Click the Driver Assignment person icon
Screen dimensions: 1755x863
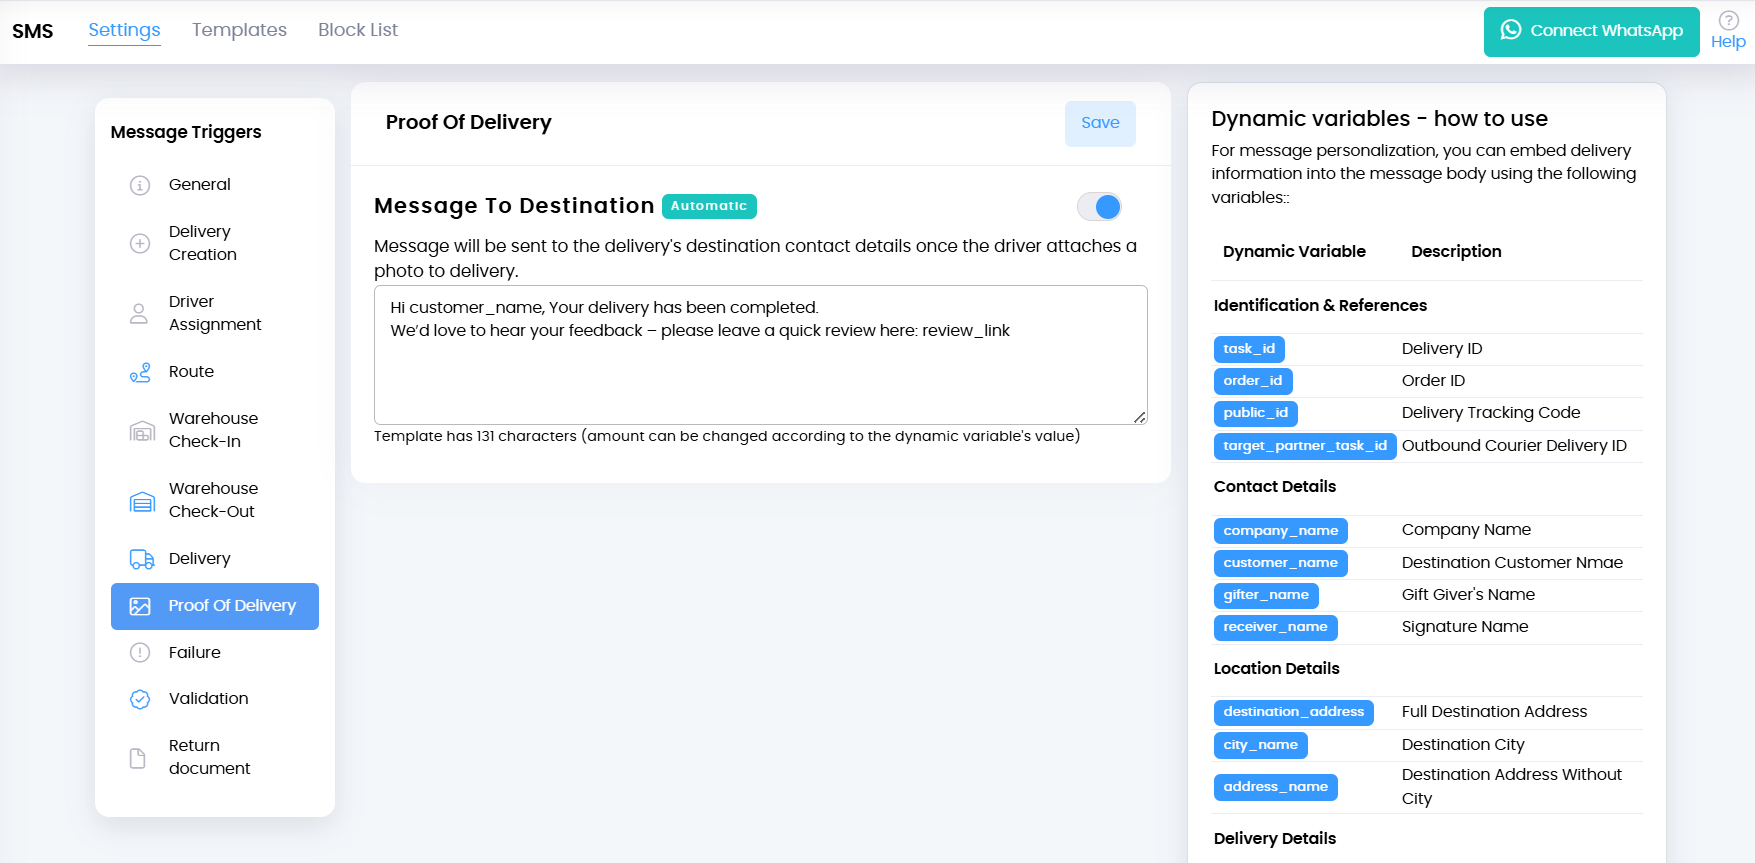(x=139, y=313)
